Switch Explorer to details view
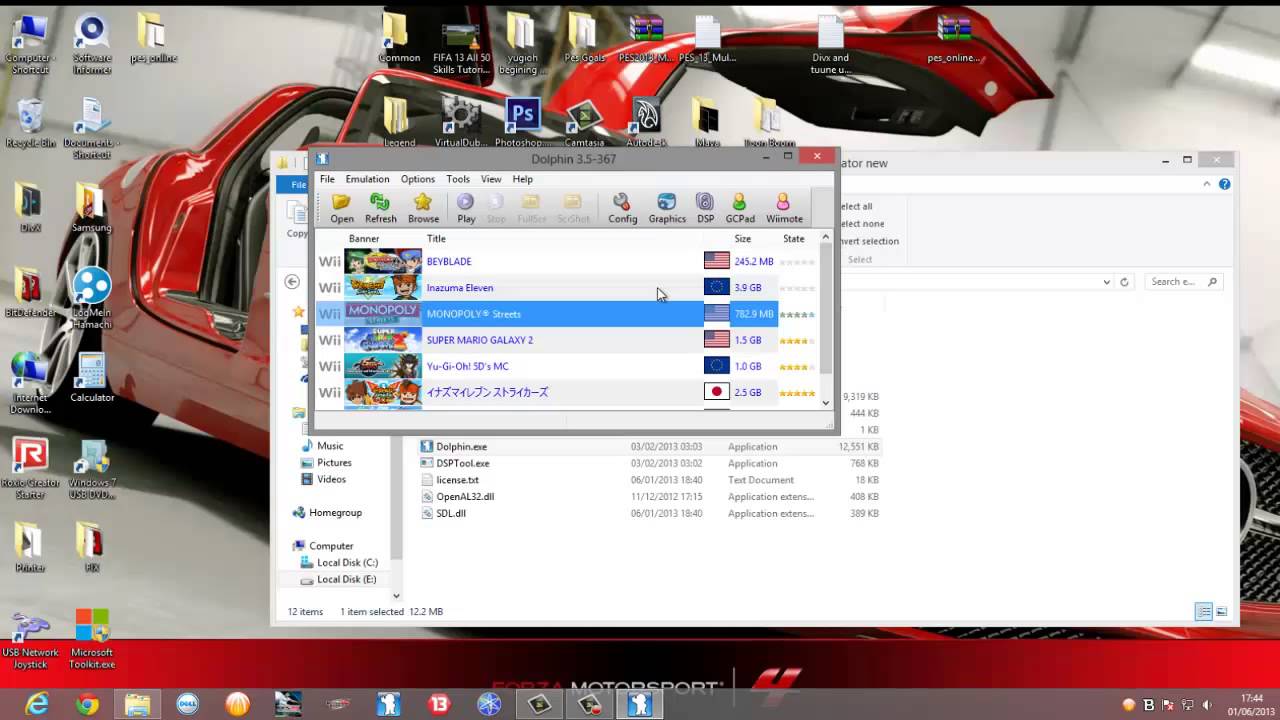This screenshot has height=720, width=1280. click(1204, 611)
